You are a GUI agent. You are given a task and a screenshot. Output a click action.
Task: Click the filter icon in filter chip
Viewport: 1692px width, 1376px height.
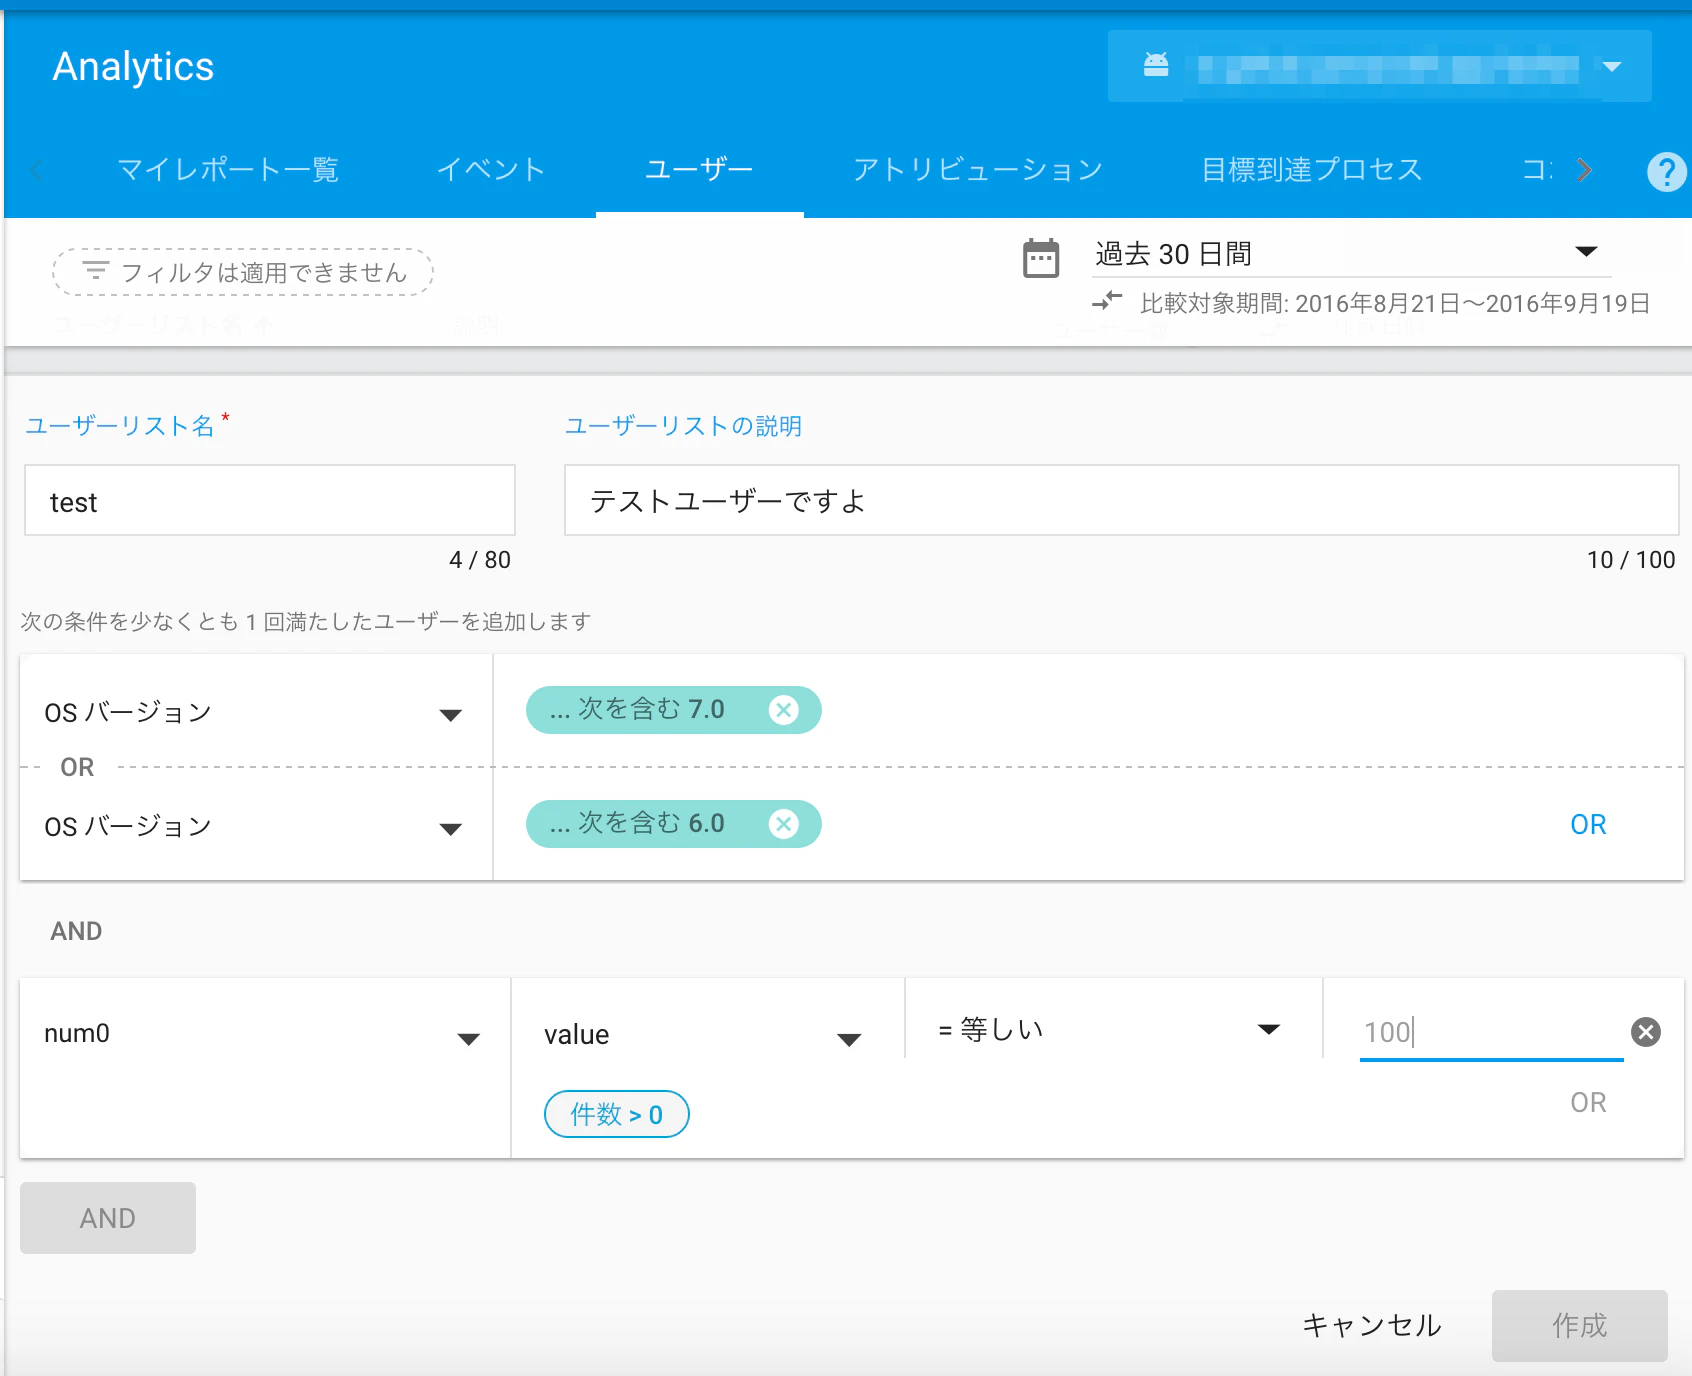[96, 270]
